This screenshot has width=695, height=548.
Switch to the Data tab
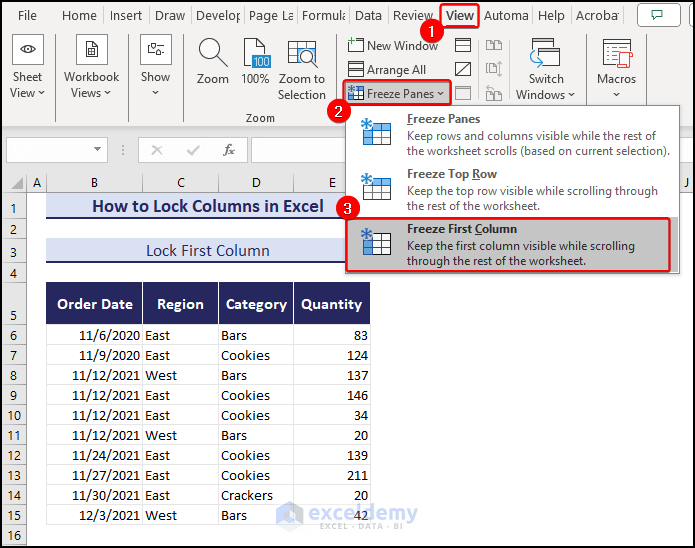click(x=368, y=16)
